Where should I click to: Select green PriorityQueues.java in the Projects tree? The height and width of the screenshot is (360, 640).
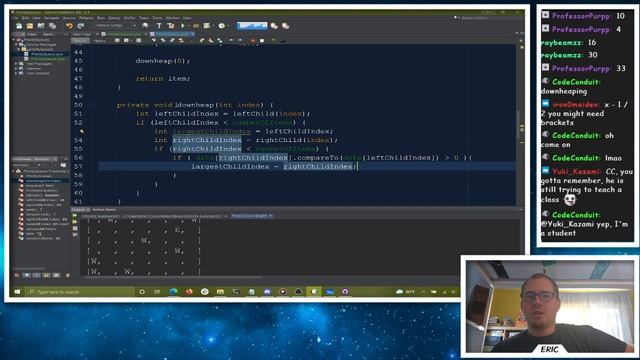coord(48,59)
